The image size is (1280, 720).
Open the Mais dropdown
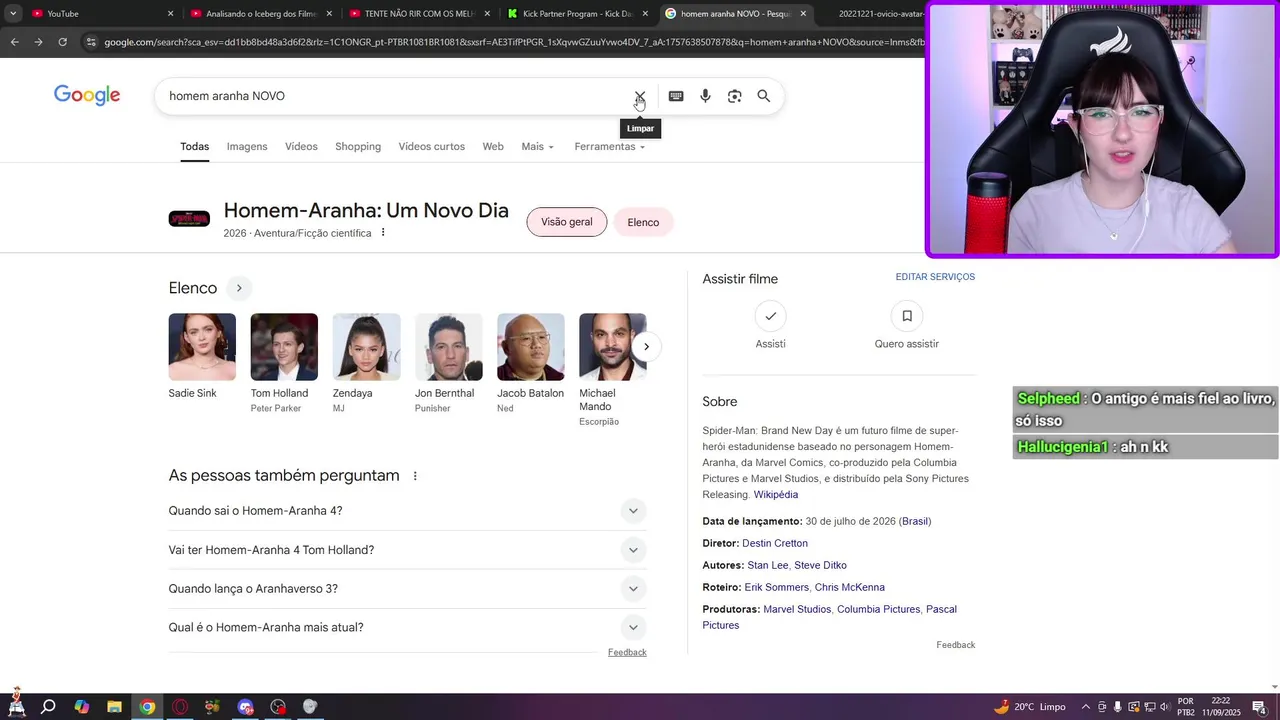(x=537, y=147)
